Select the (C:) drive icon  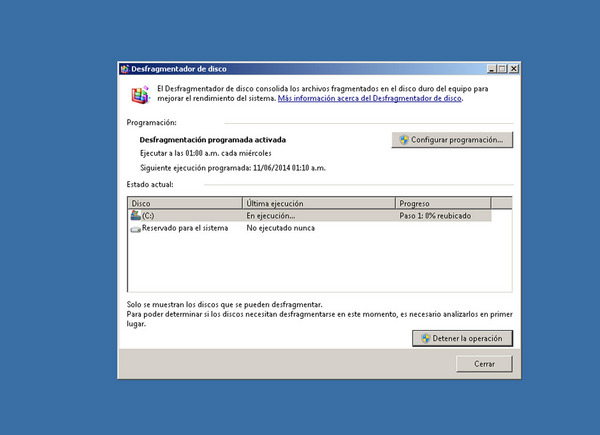coord(135,215)
